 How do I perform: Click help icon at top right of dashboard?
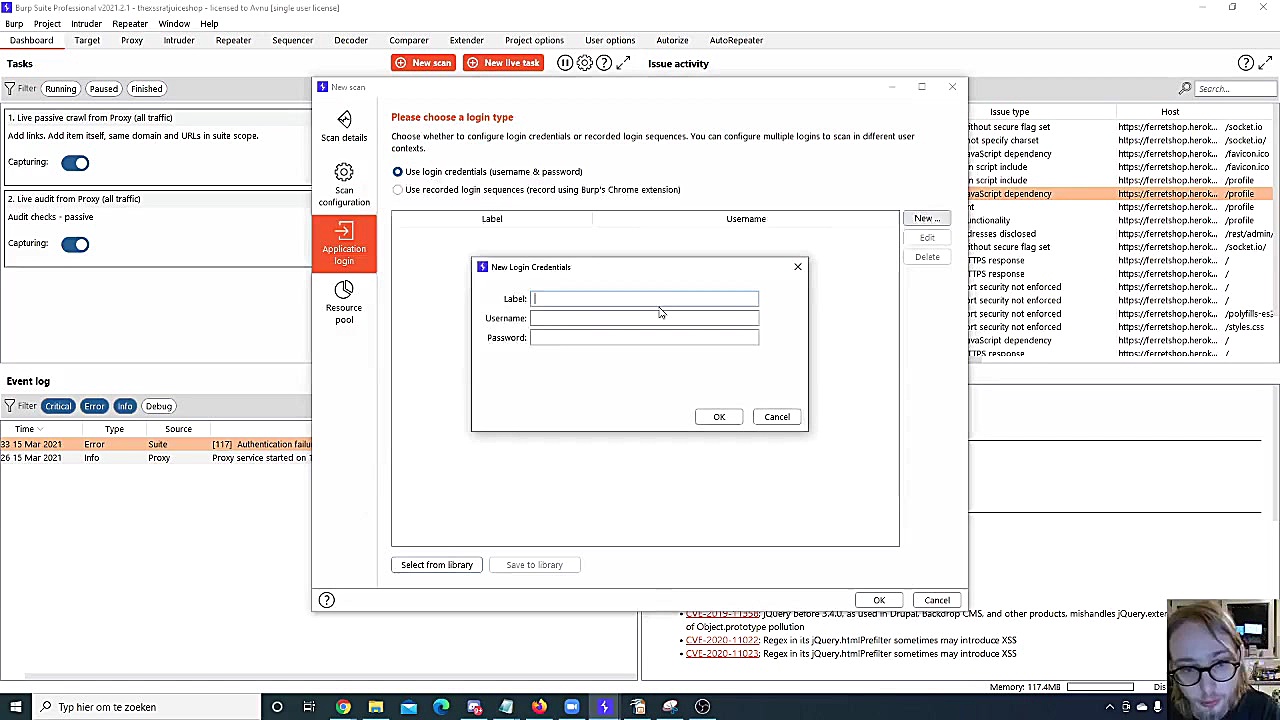pyautogui.click(x=1245, y=63)
